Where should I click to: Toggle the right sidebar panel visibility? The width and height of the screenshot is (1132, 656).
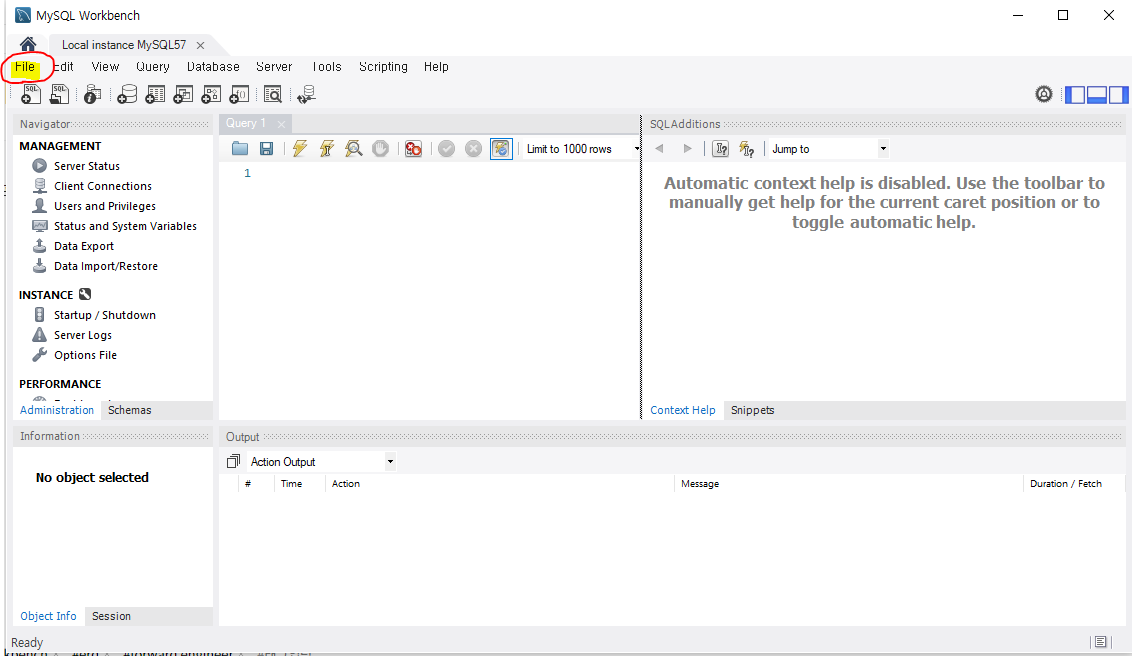tap(1118, 94)
